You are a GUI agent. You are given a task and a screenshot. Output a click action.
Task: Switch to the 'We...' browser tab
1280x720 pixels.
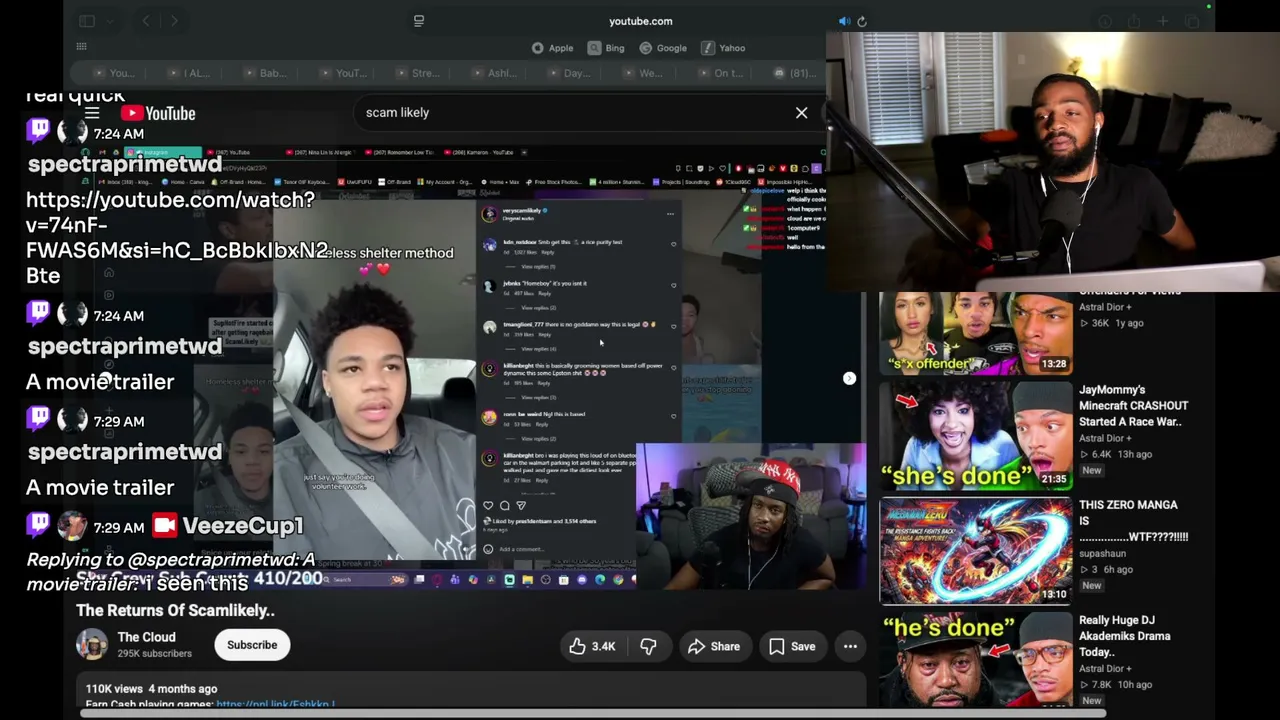(644, 73)
